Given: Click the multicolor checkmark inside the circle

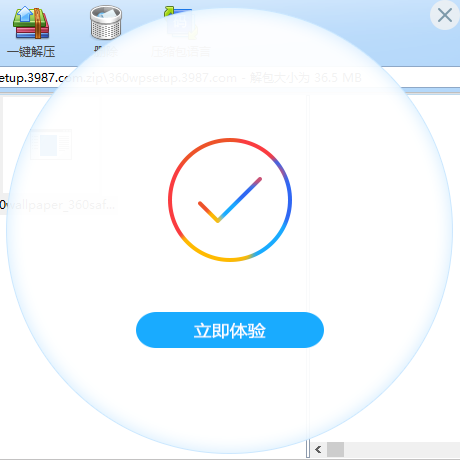Looking at the screenshot, I should tap(230, 200).
